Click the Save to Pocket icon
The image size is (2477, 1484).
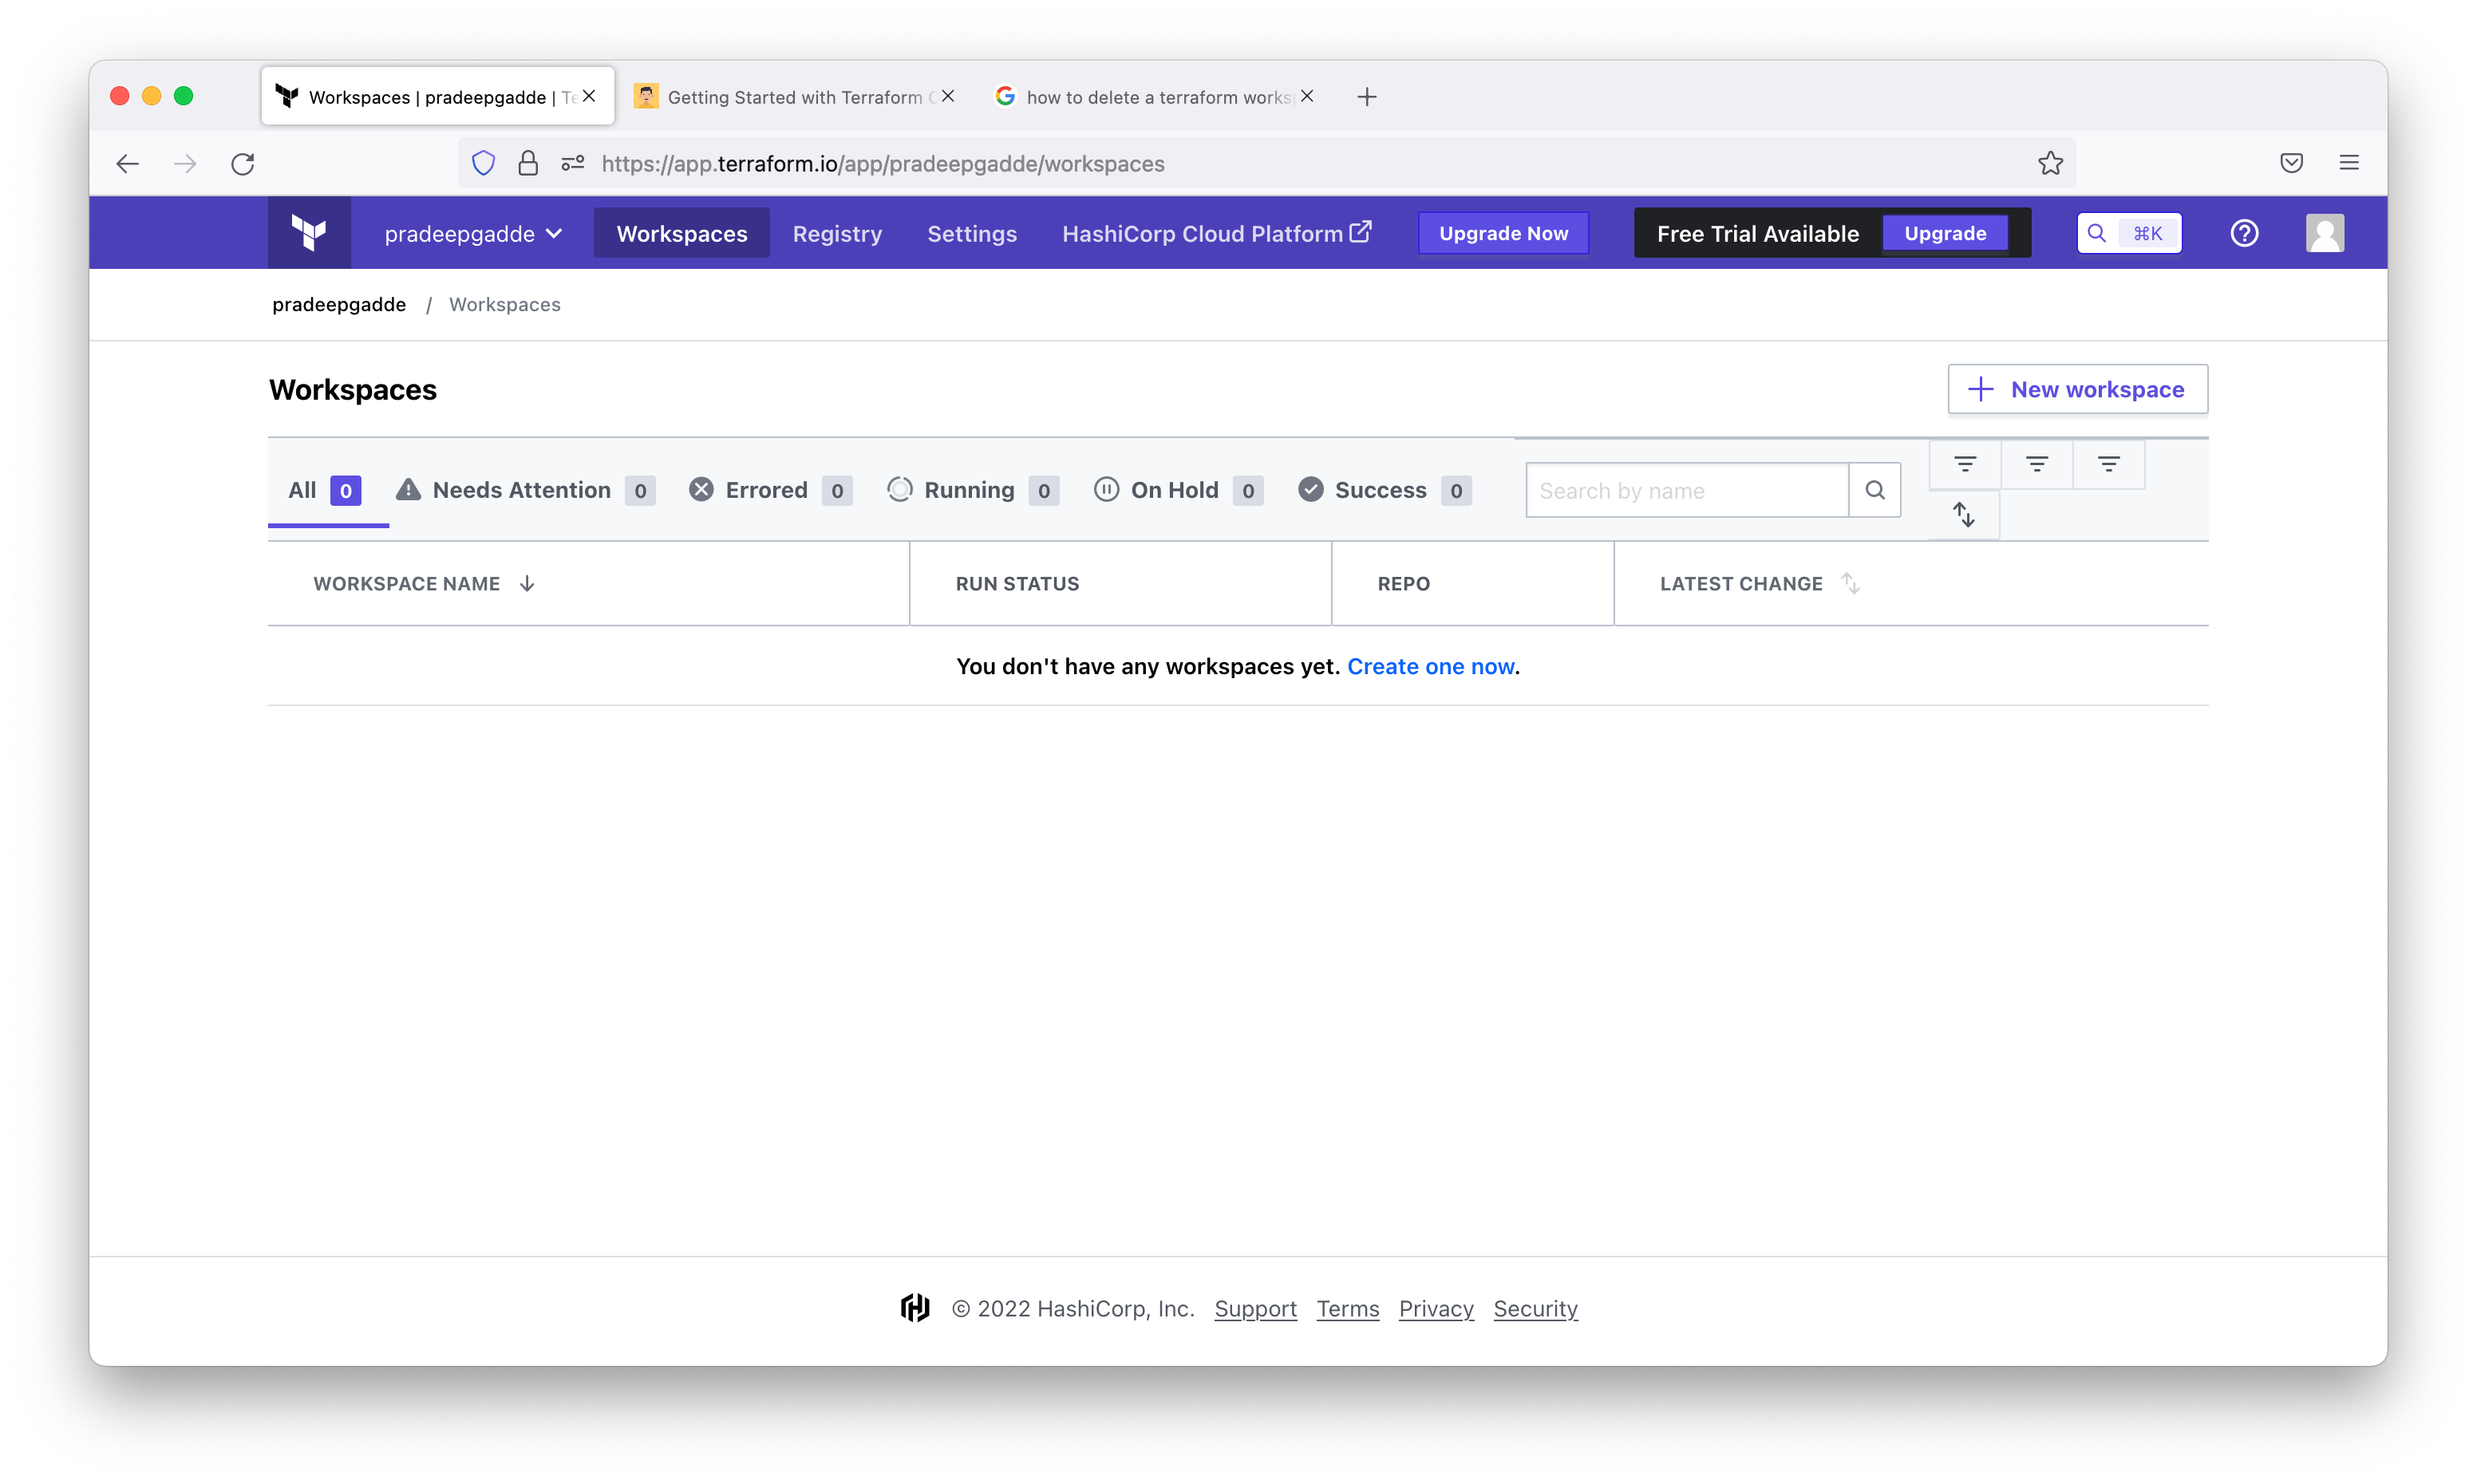pos(2291,163)
